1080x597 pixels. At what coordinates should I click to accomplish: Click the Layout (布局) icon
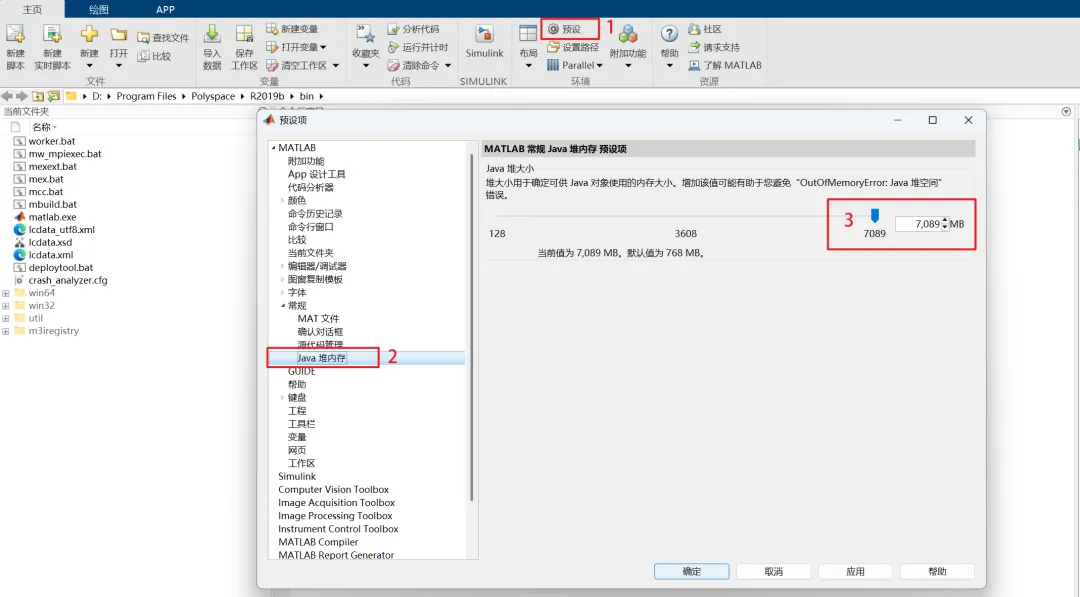pos(528,34)
